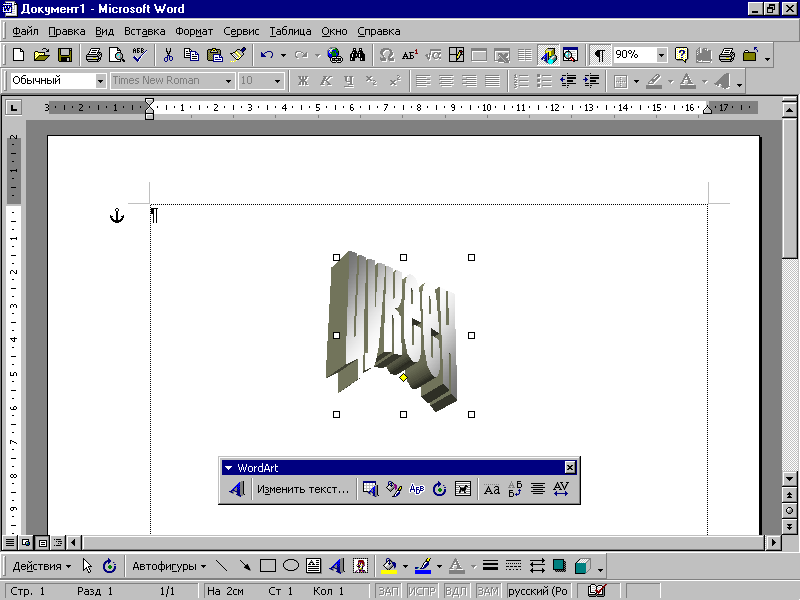Pick the Line tool in Drawing toolbar

[221, 566]
